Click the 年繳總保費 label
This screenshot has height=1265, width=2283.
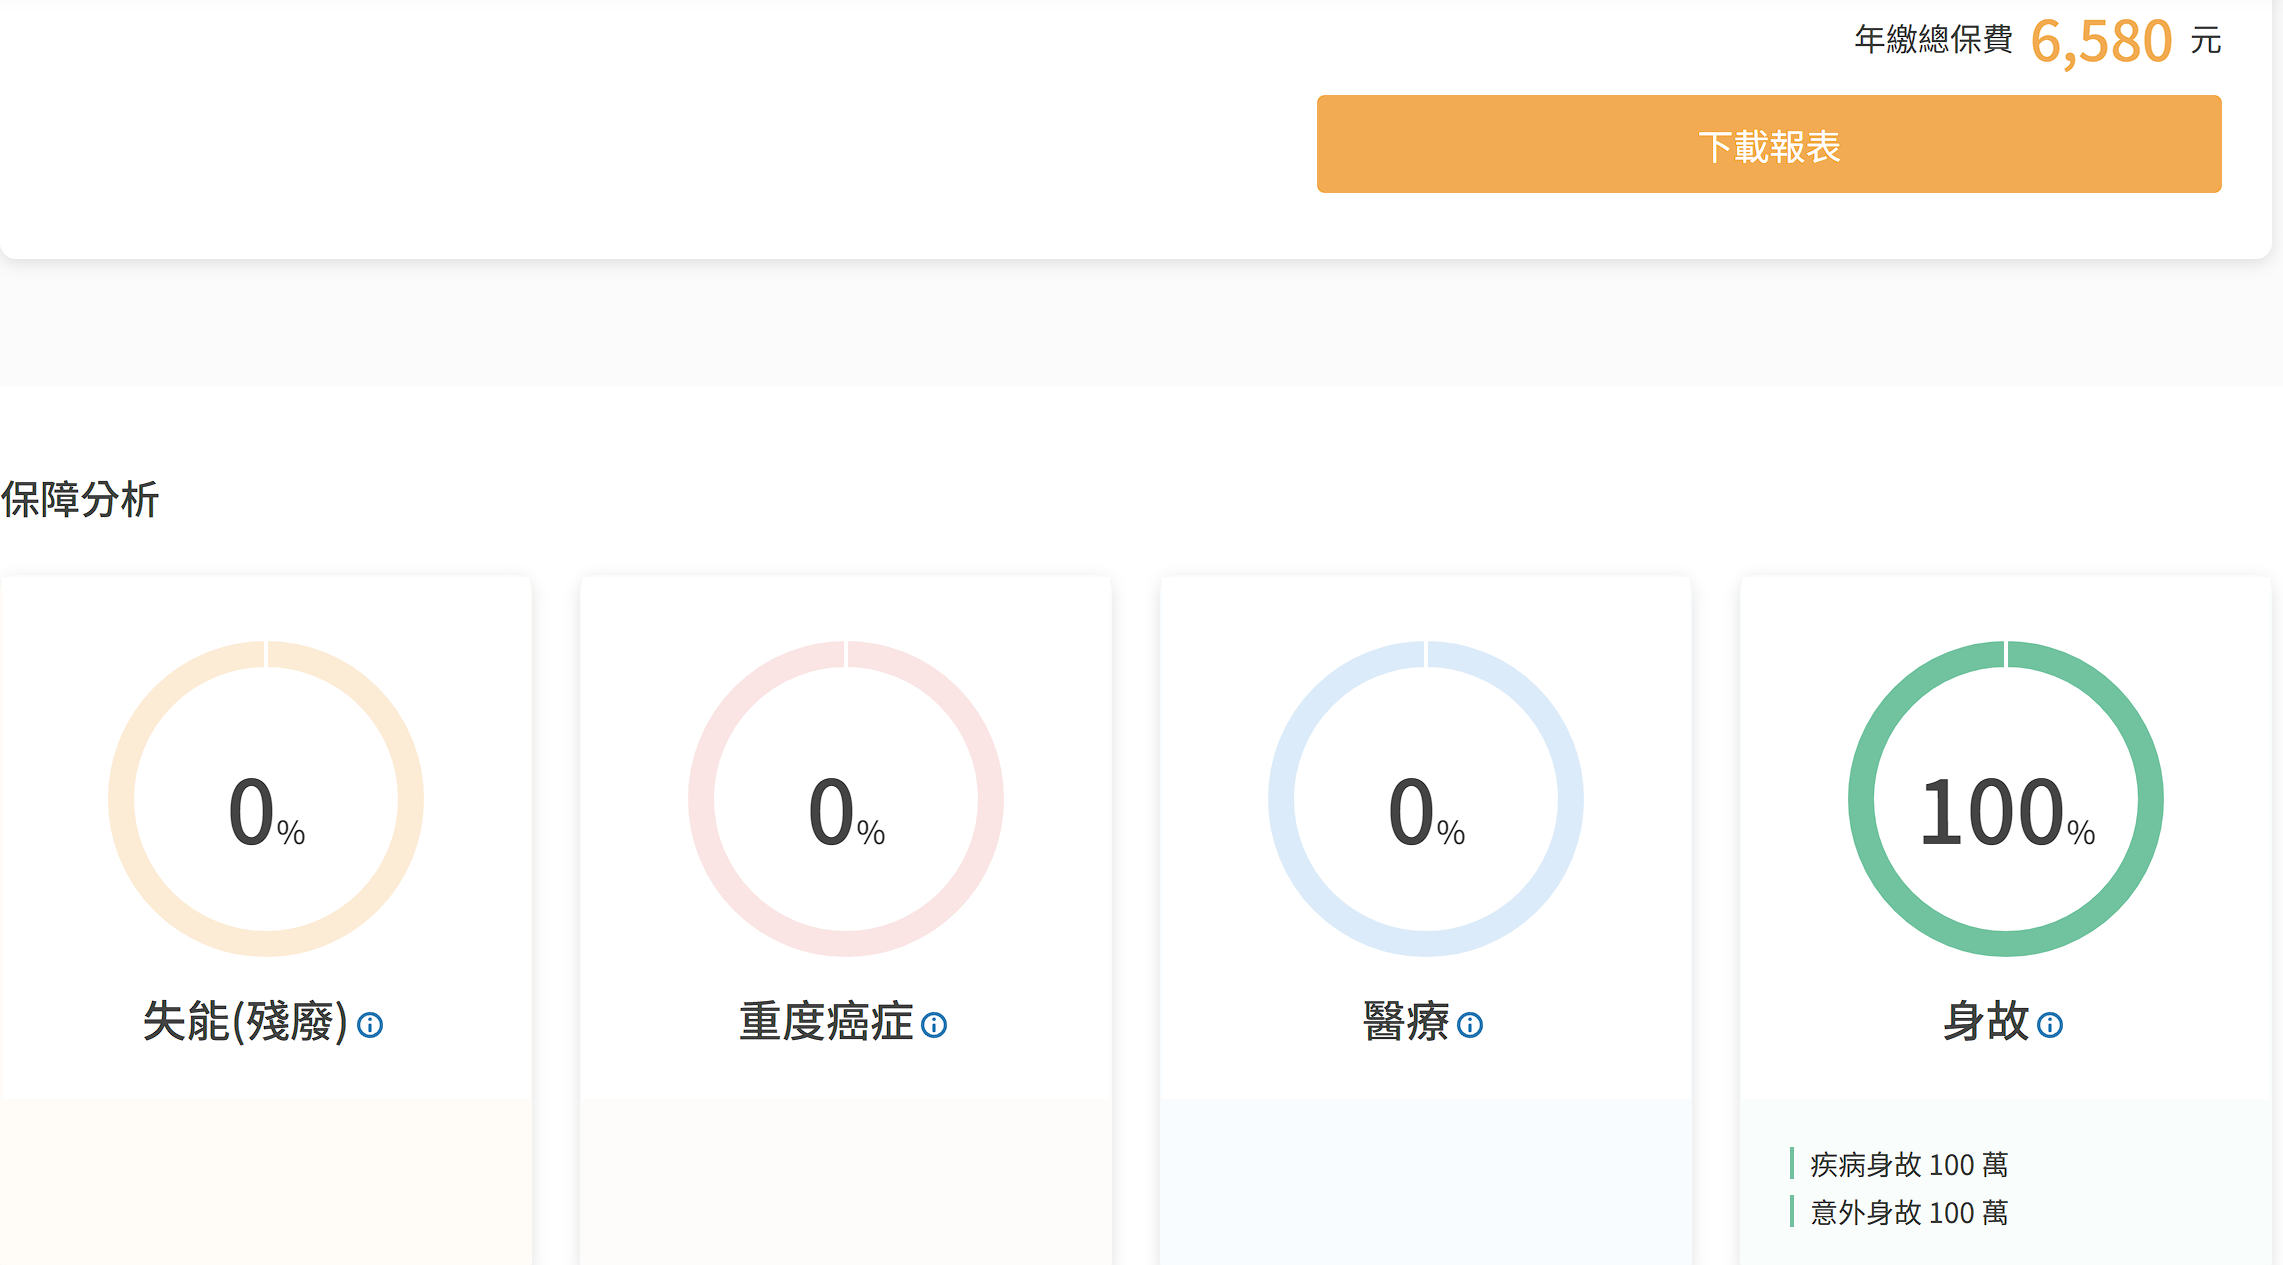(1933, 40)
